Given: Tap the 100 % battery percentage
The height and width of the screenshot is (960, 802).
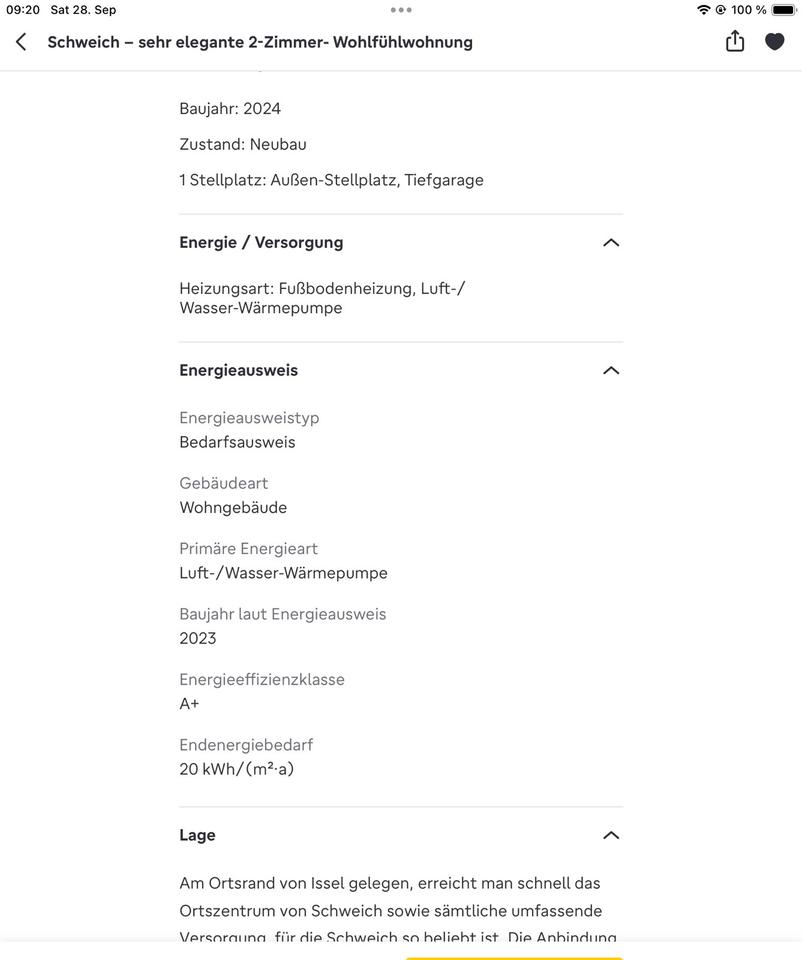Looking at the screenshot, I should click(x=748, y=10).
